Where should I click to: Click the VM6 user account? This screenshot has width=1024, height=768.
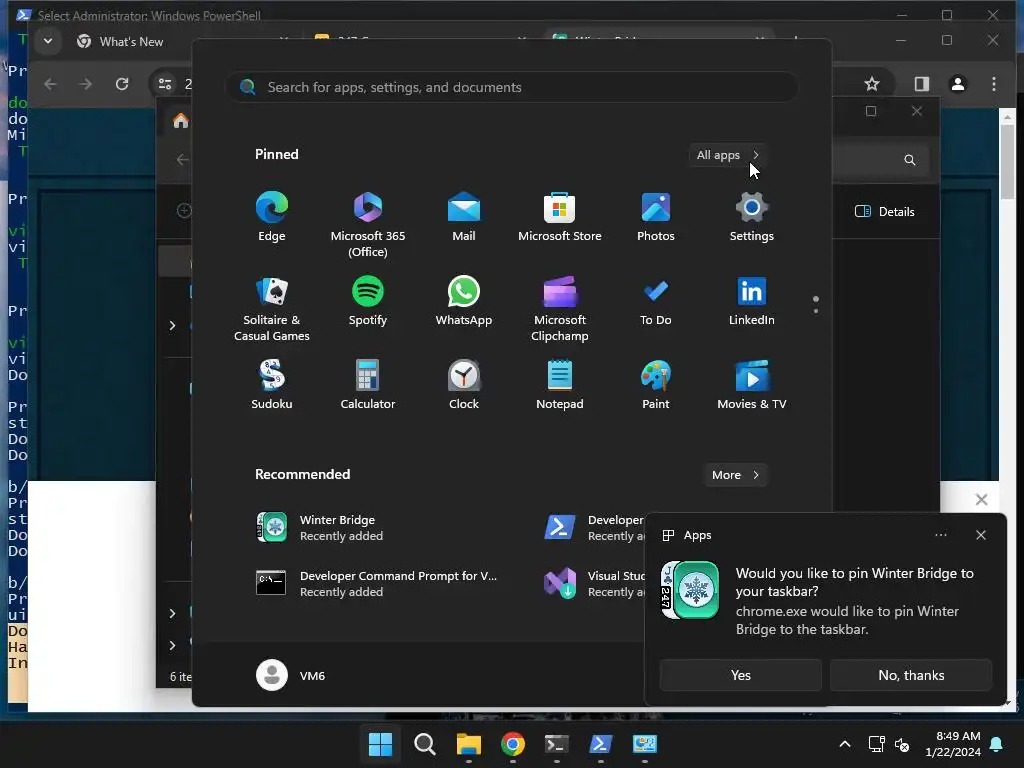click(x=291, y=675)
